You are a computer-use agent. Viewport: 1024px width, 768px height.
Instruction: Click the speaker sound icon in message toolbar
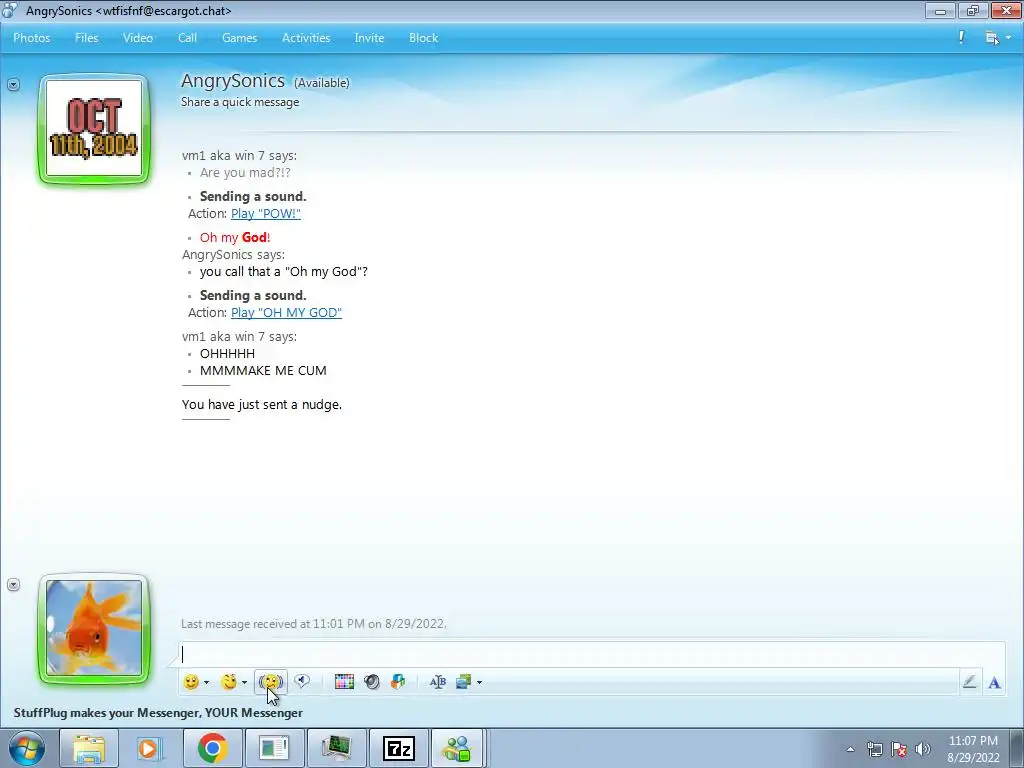point(372,682)
